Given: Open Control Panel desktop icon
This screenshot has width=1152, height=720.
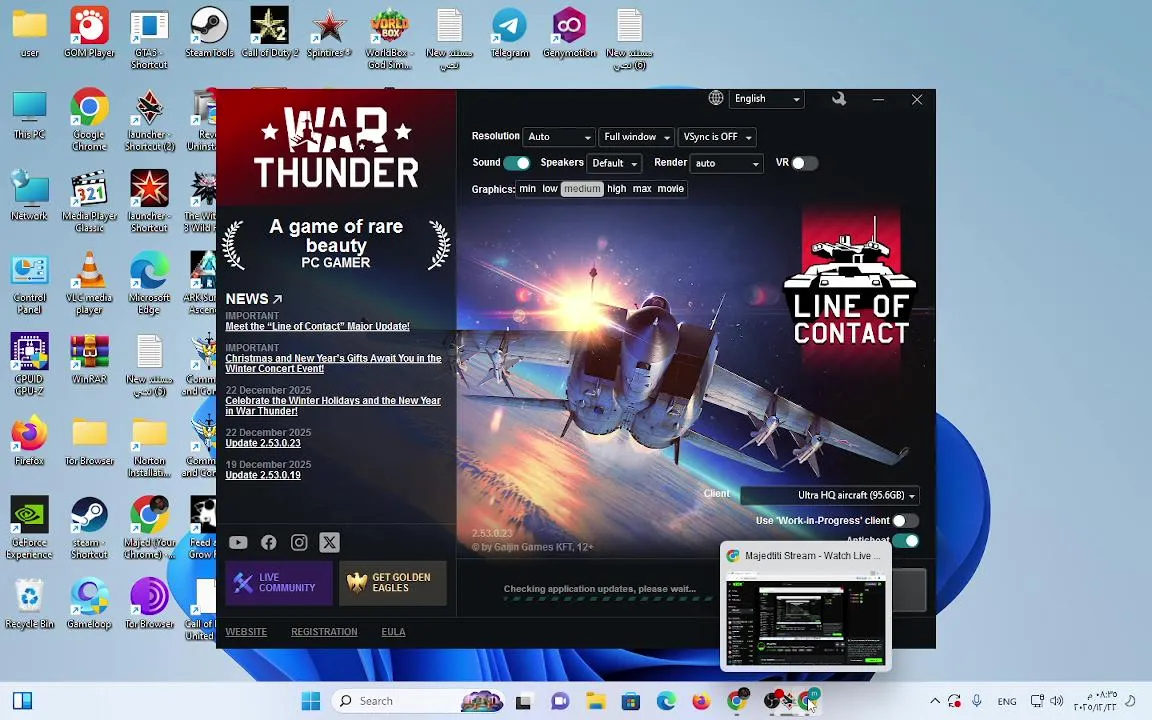Looking at the screenshot, I should click(29, 284).
